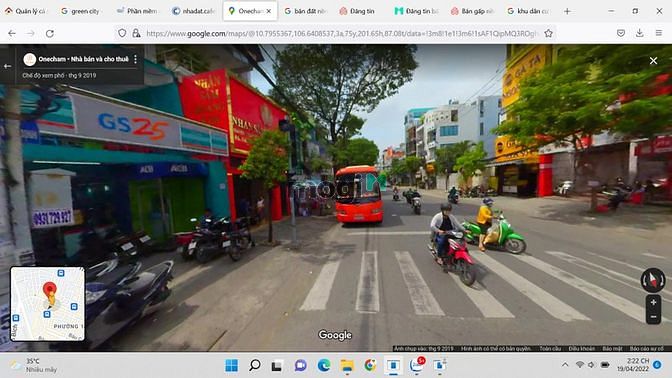Go back in browser history
672x378 pixels.
12,33
